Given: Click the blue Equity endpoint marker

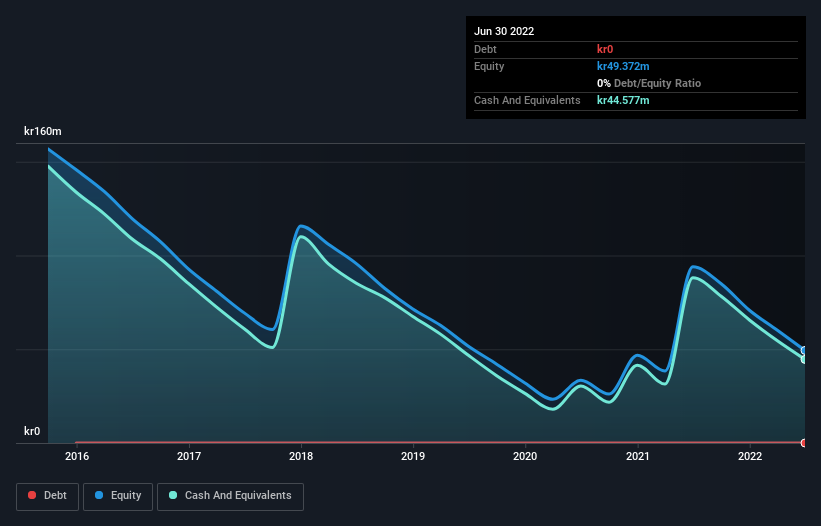Looking at the screenshot, I should pyautogui.click(x=804, y=350).
